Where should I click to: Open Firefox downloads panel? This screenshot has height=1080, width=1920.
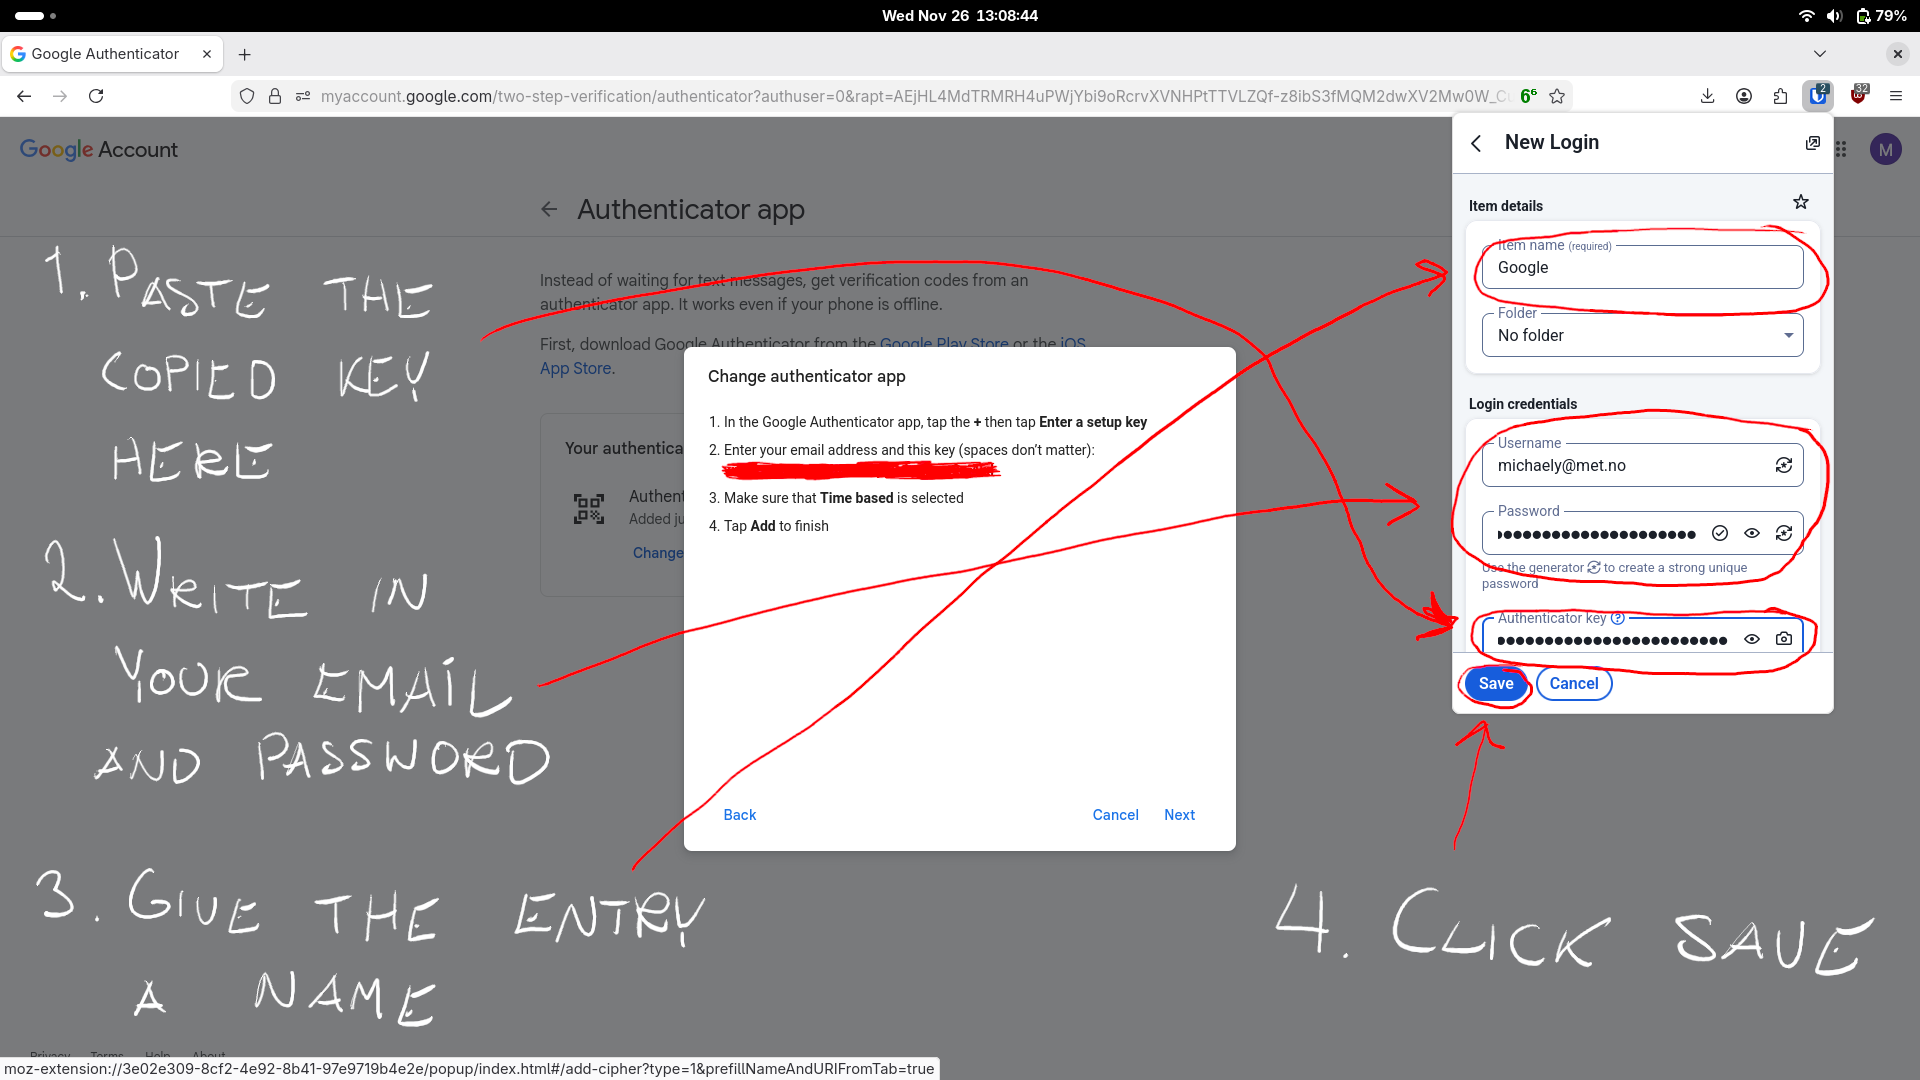coord(1707,96)
